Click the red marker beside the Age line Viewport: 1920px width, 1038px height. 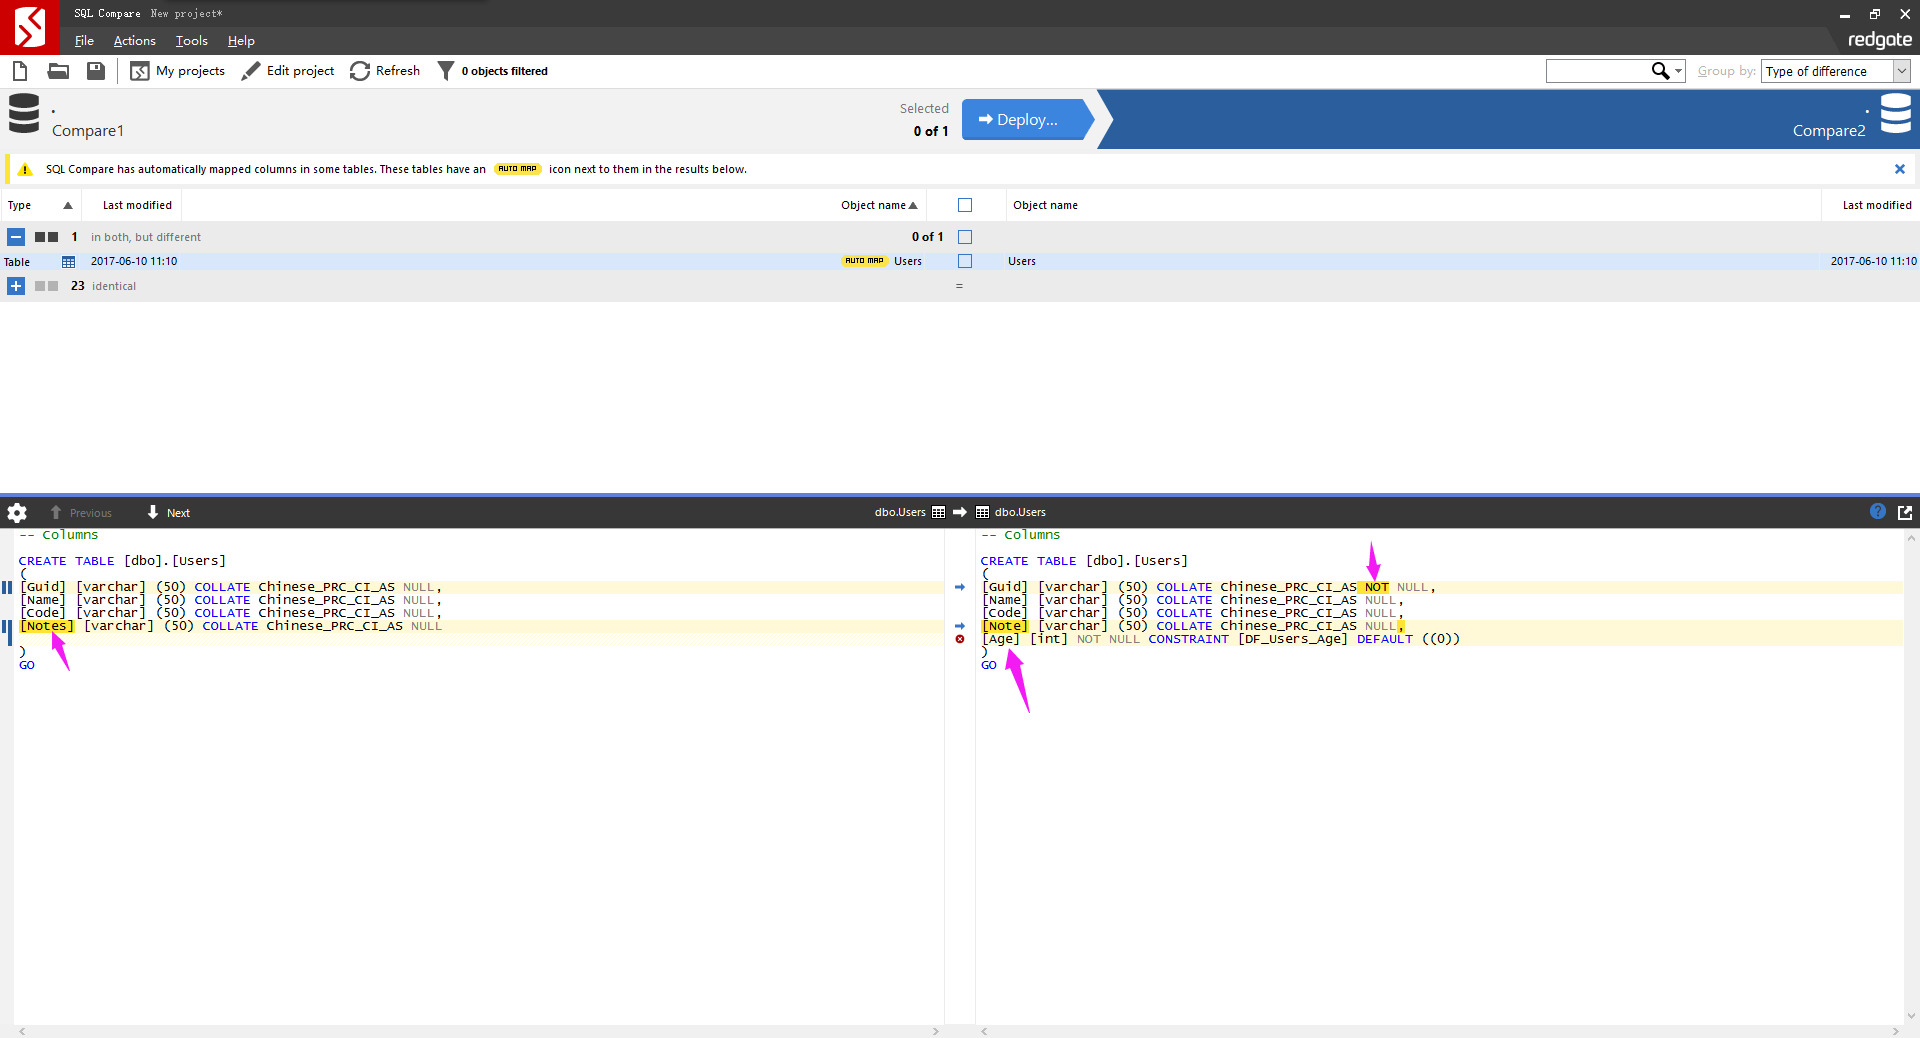[x=960, y=639]
